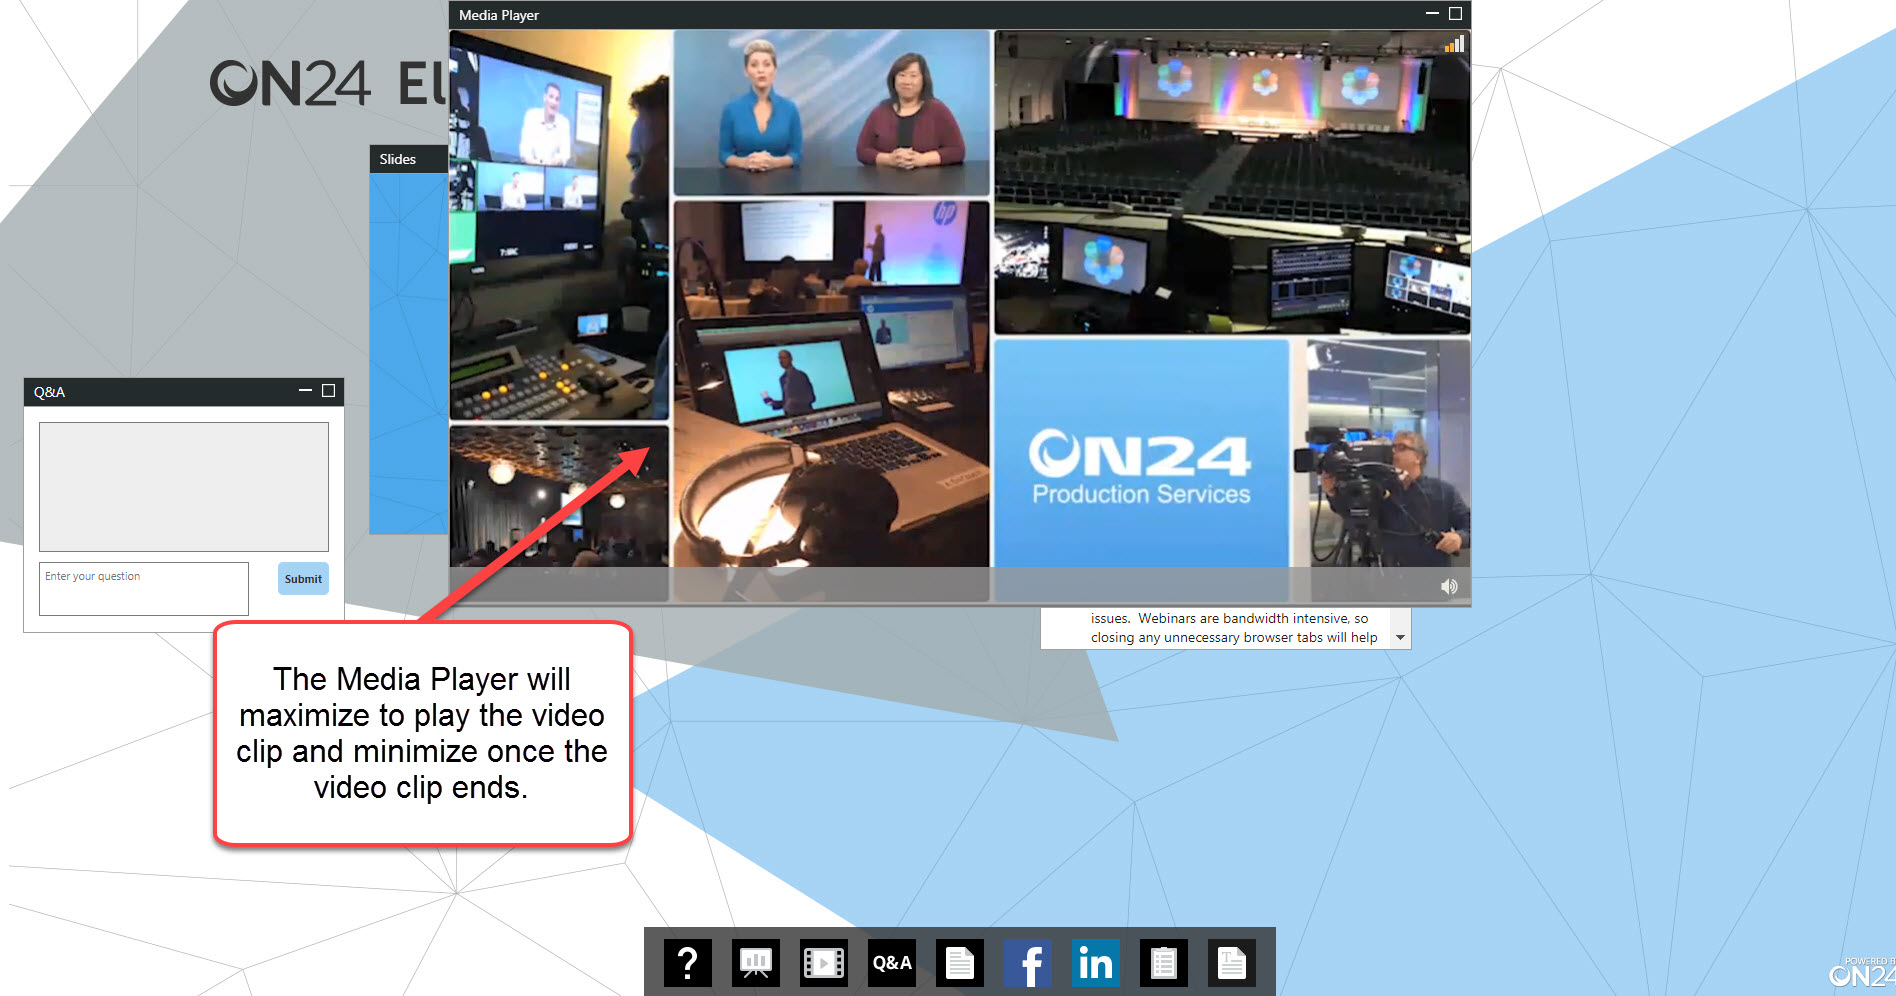Minimize the Q&A panel

305,391
